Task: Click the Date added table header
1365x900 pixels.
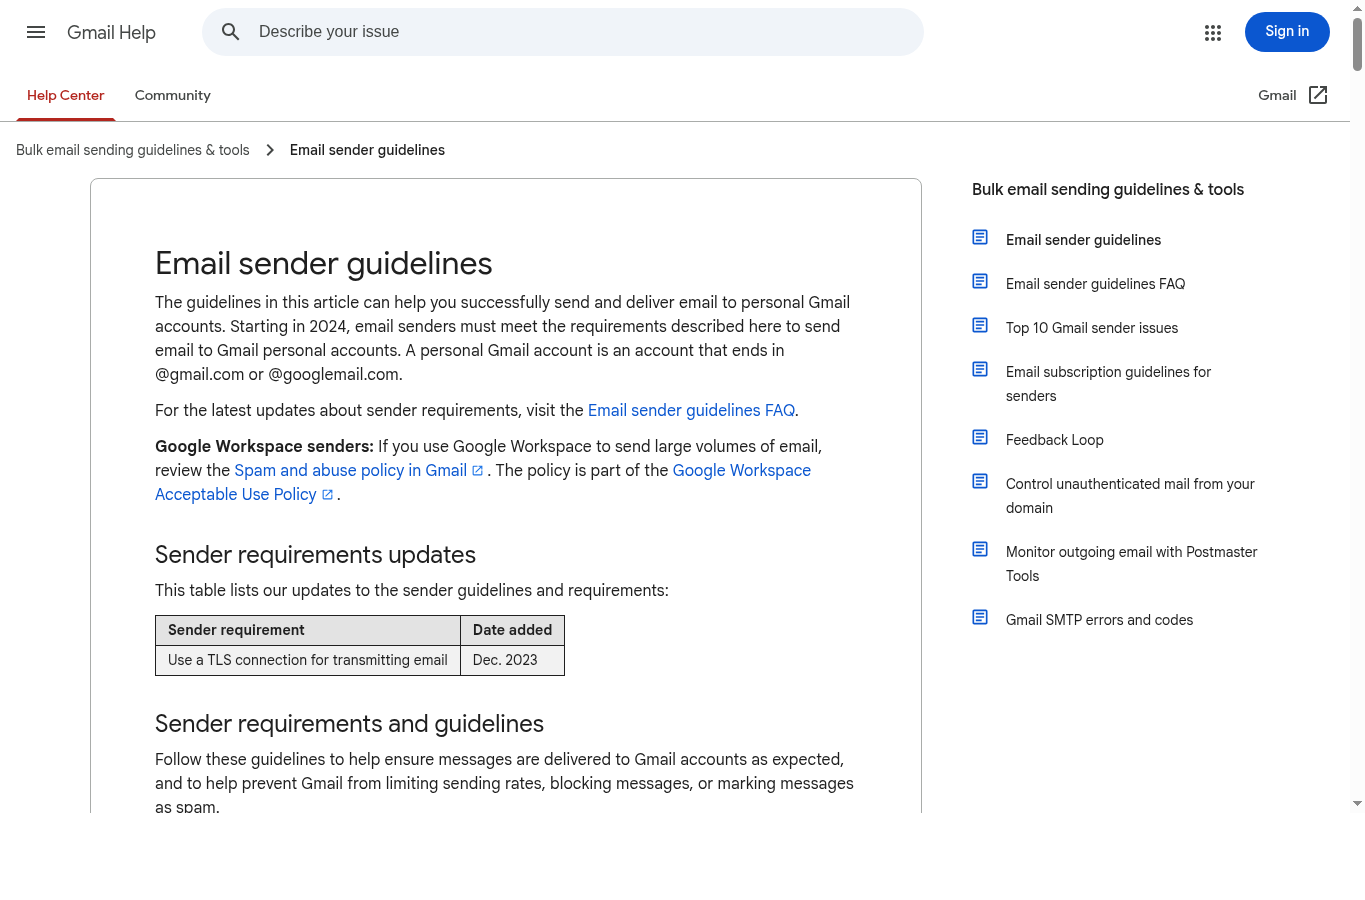Action: point(512,630)
